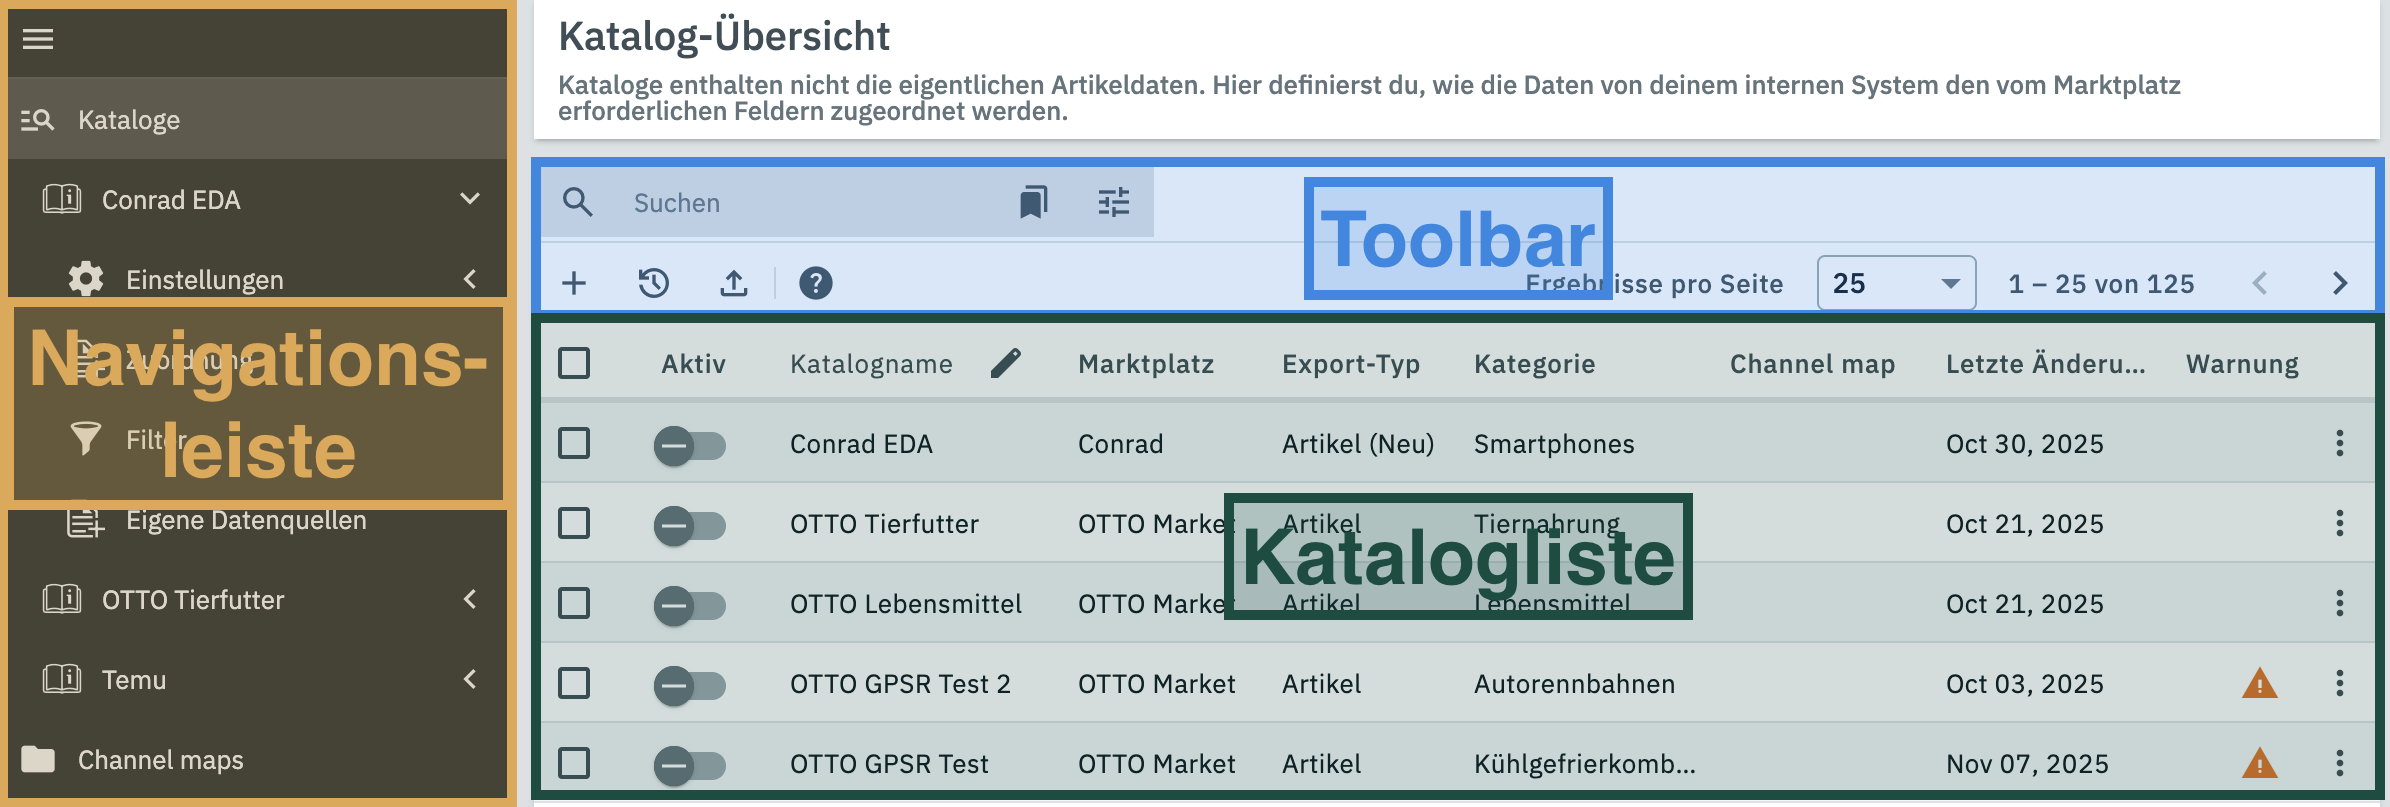Open row menu for OTTO Lebensmittel
The width and height of the screenshot is (2390, 807).
2340,603
